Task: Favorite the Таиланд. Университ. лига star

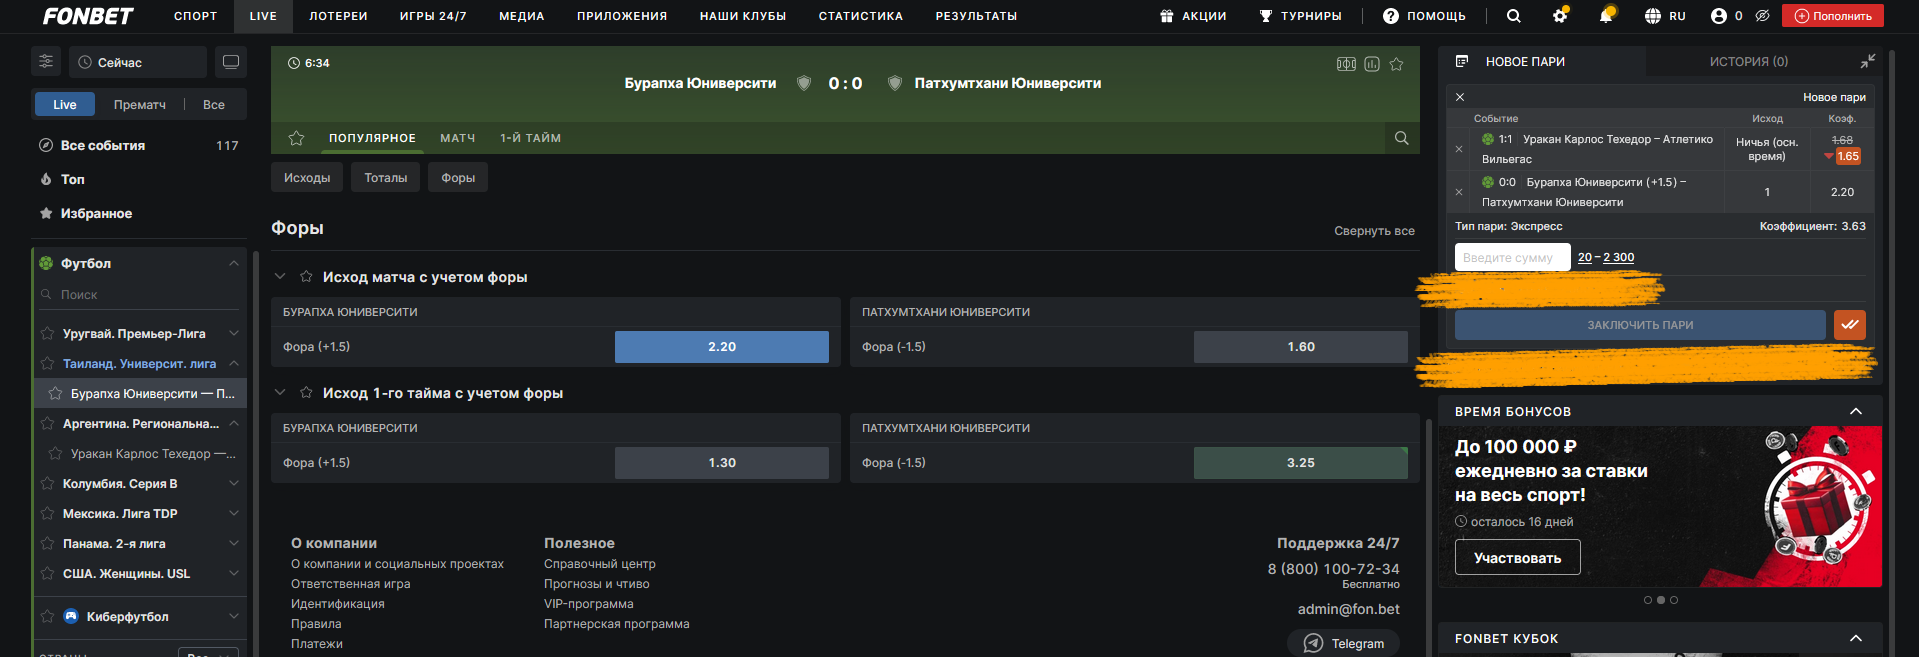Action: [47, 363]
